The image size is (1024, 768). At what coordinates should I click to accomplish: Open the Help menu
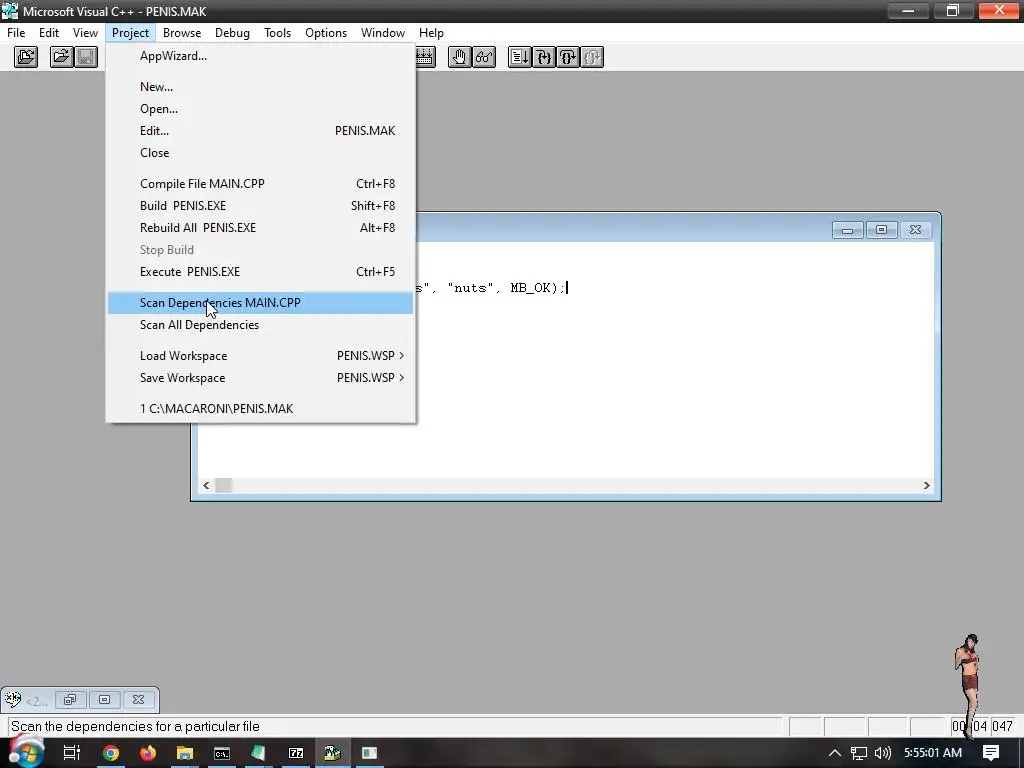tap(431, 33)
